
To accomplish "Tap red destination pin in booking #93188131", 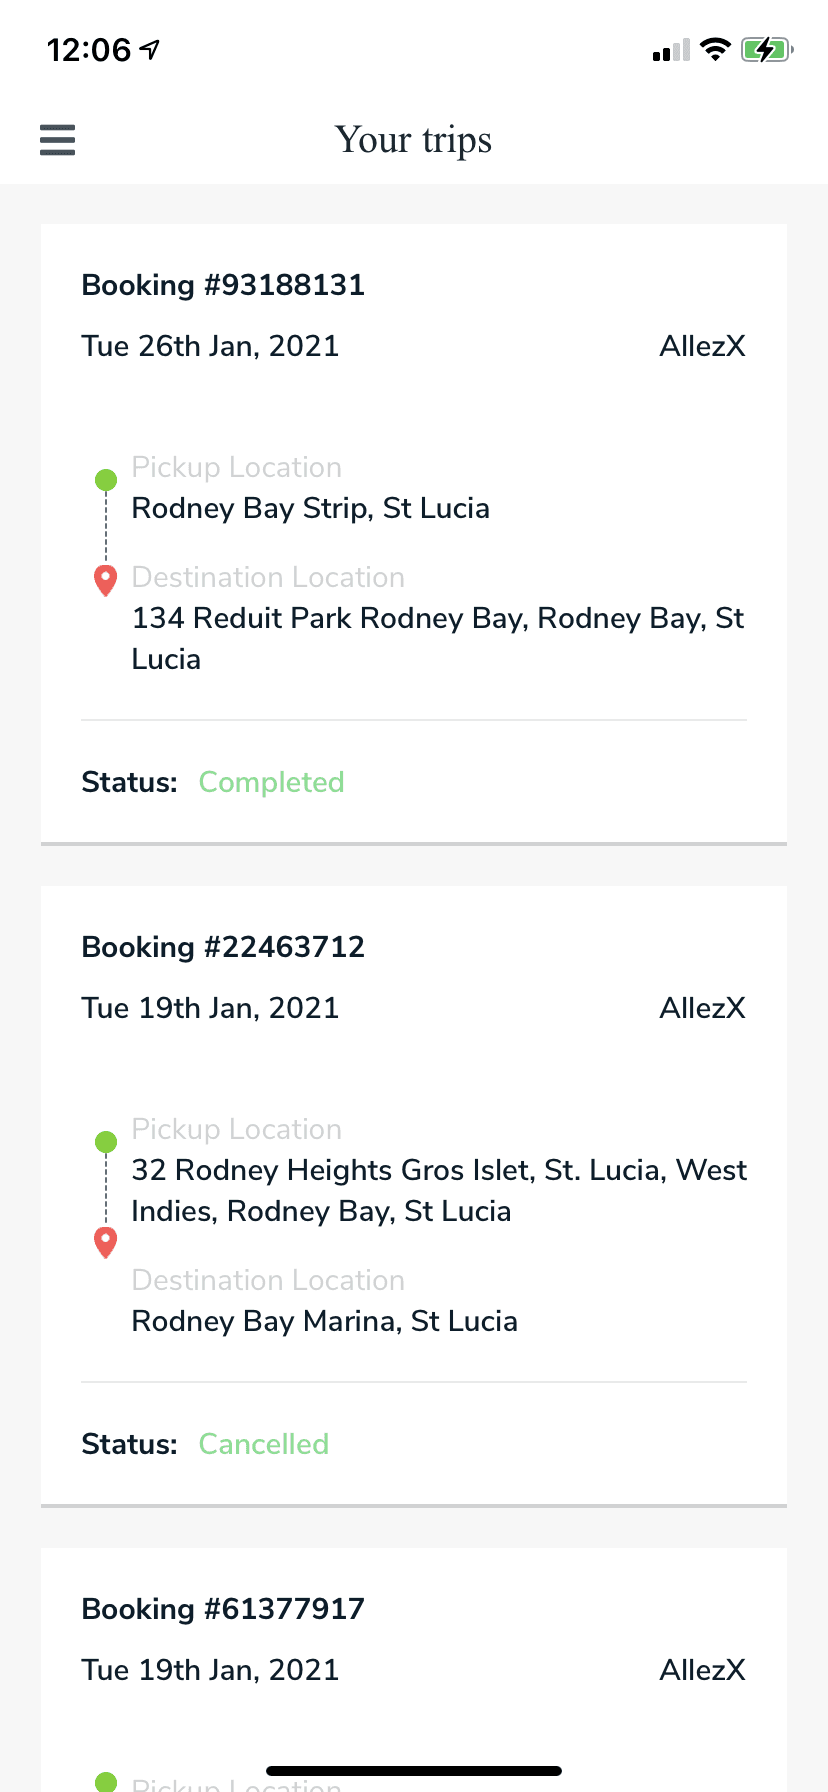I will click(105, 580).
